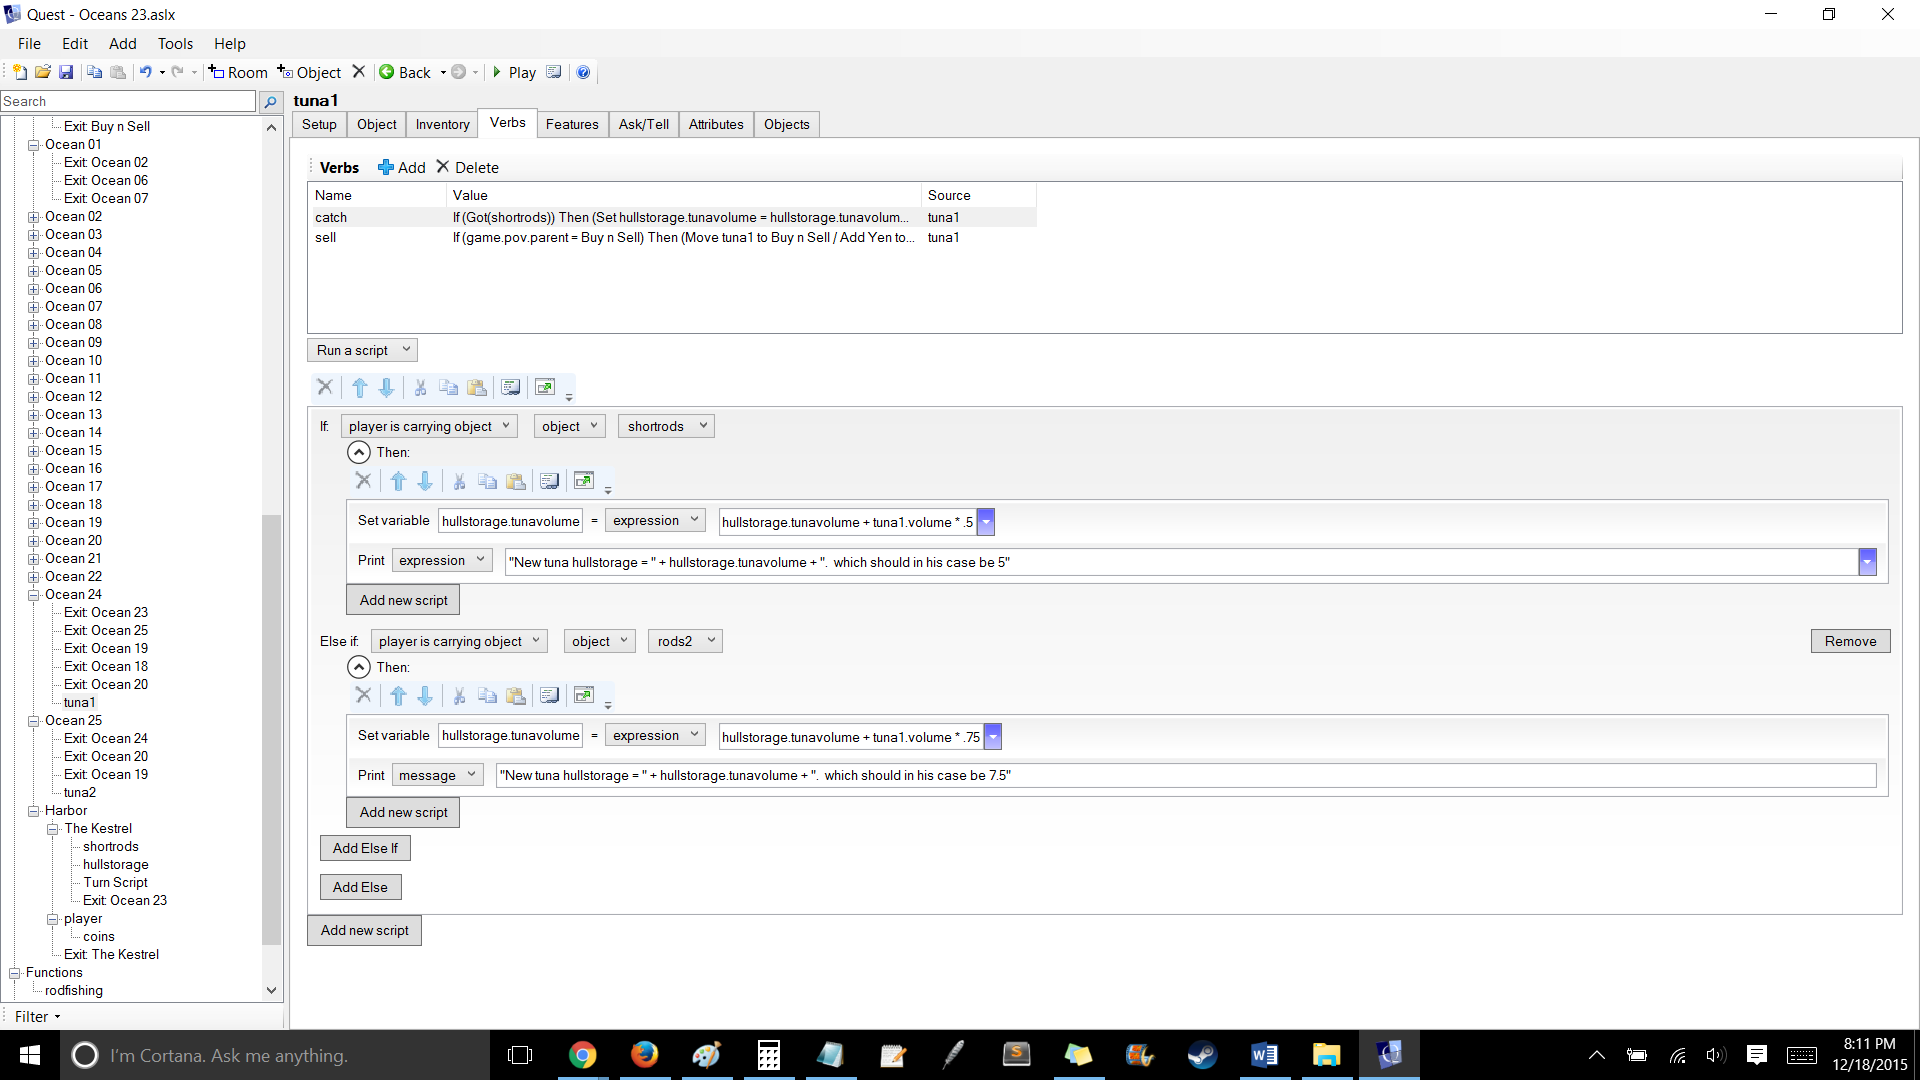This screenshot has height=1080, width=1920.
Task: Open the Tools menu
Action: 175,43
